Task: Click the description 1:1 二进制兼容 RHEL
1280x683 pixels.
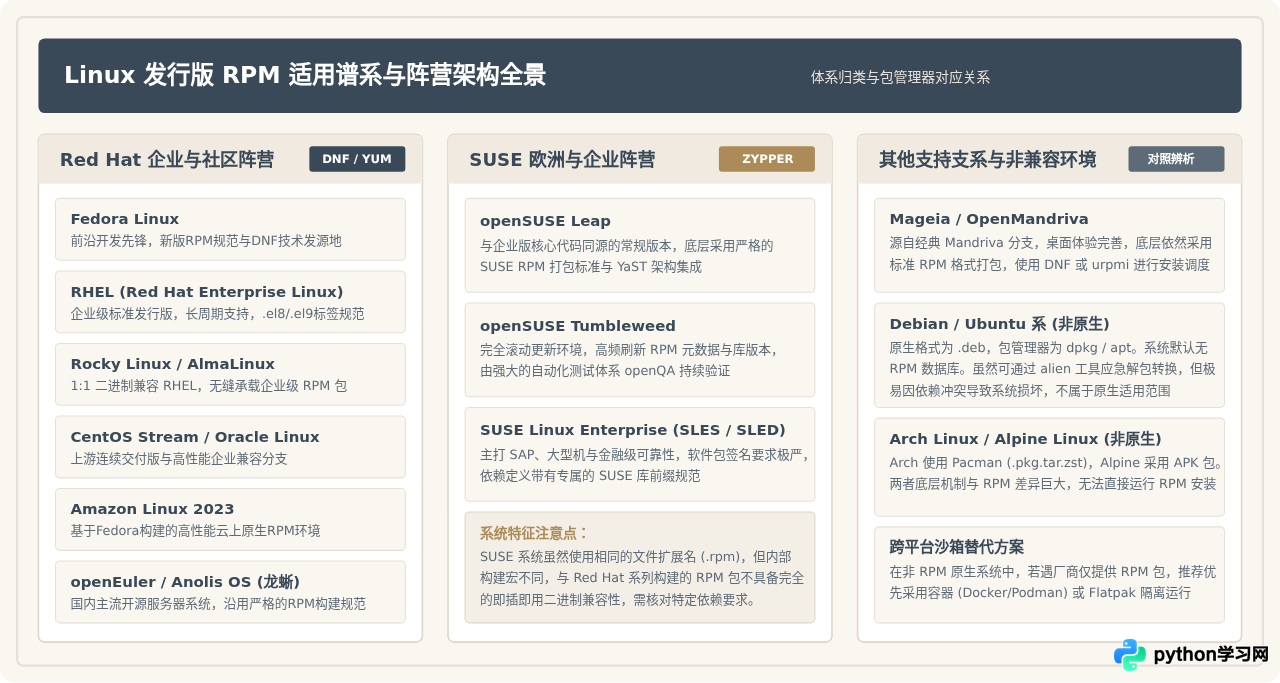Action: point(208,386)
